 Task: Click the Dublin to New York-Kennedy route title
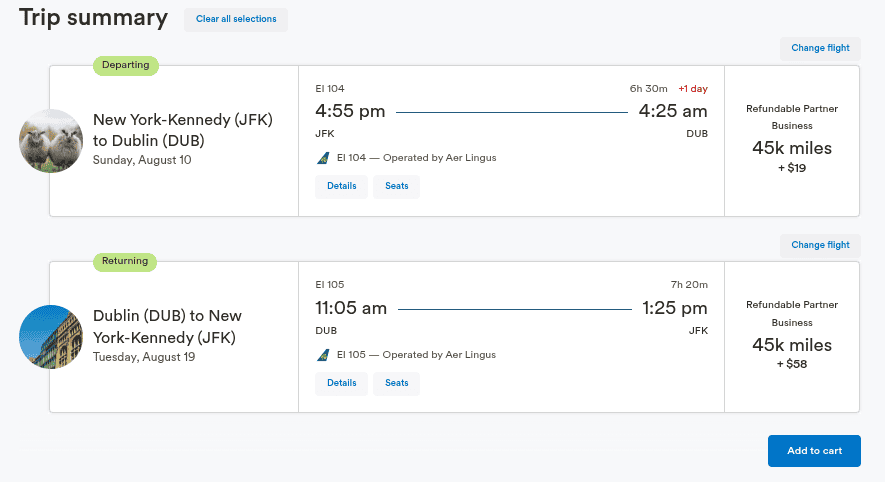point(168,326)
